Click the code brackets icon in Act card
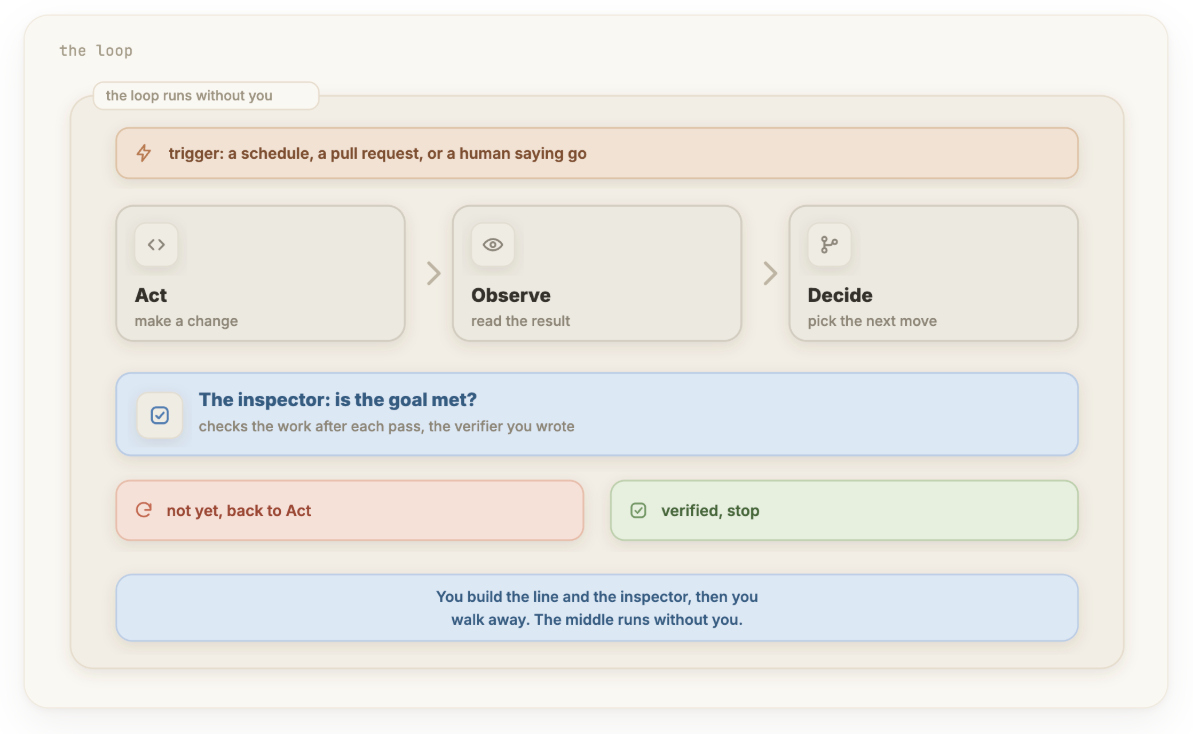 [156, 245]
